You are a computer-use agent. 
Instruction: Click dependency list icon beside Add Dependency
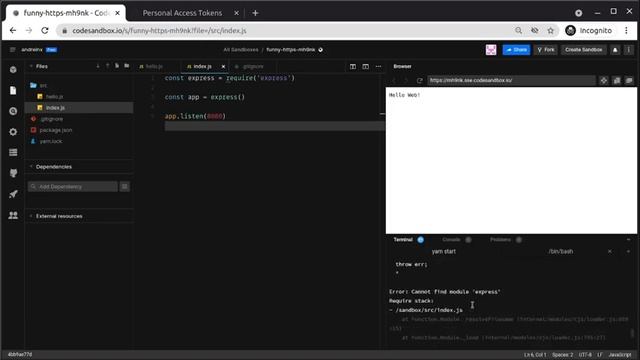coord(124,187)
